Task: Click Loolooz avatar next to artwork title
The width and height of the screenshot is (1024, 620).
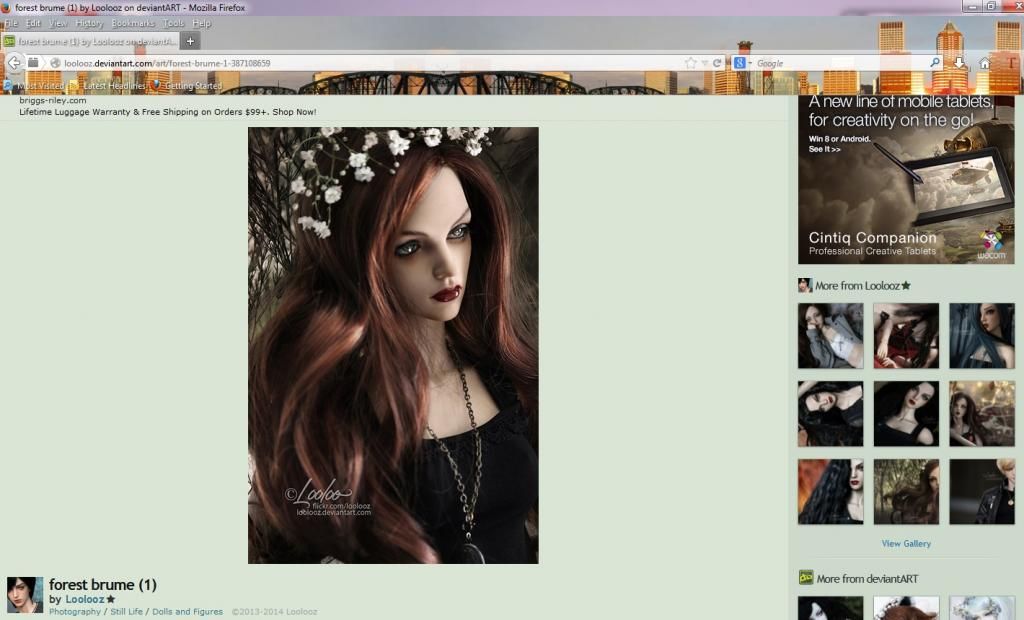Action: pos(25,595)
